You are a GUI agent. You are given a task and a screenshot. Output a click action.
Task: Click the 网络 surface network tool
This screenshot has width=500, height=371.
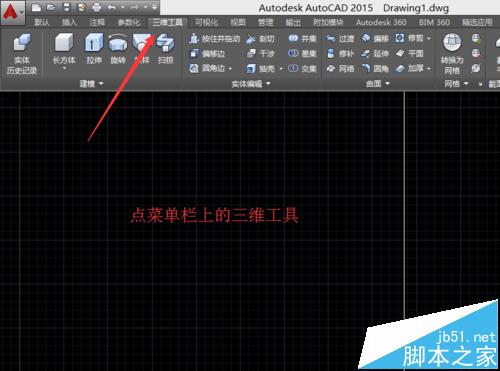(x=340, y=69)
